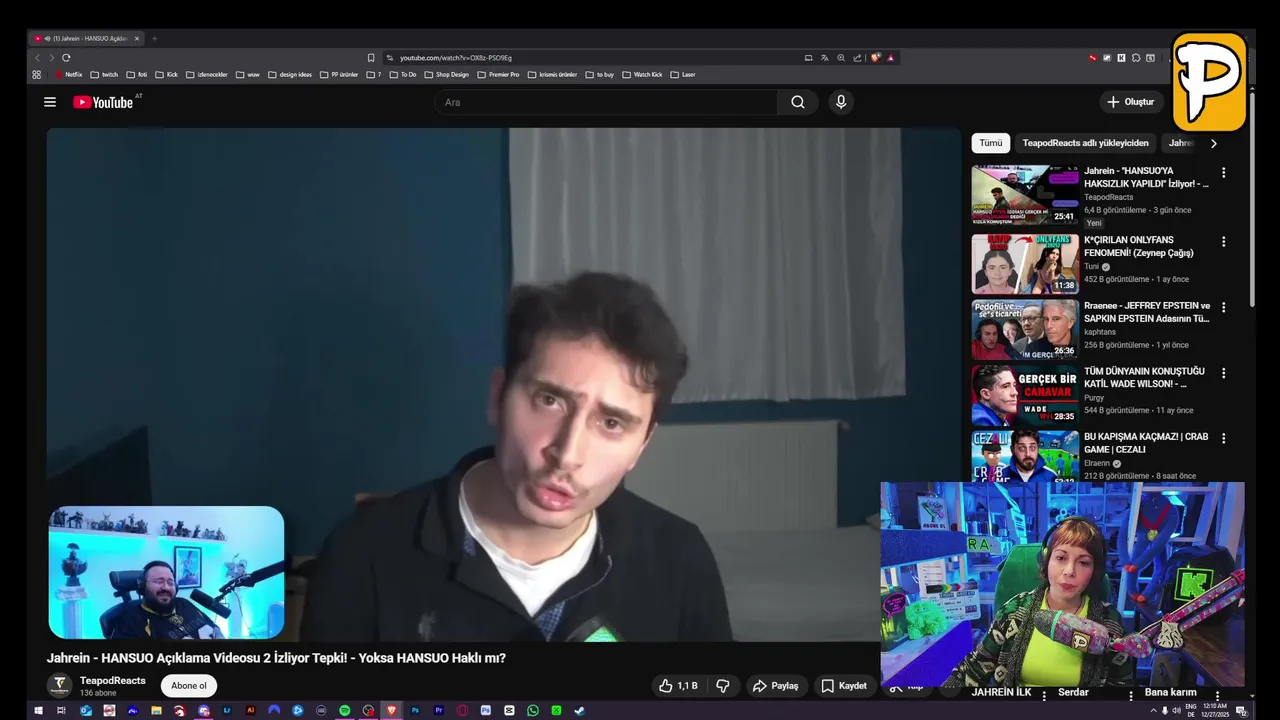Open the Premier Pro bookmarks folder
This screenshot has height=720, width=1280.
[498, 75]
